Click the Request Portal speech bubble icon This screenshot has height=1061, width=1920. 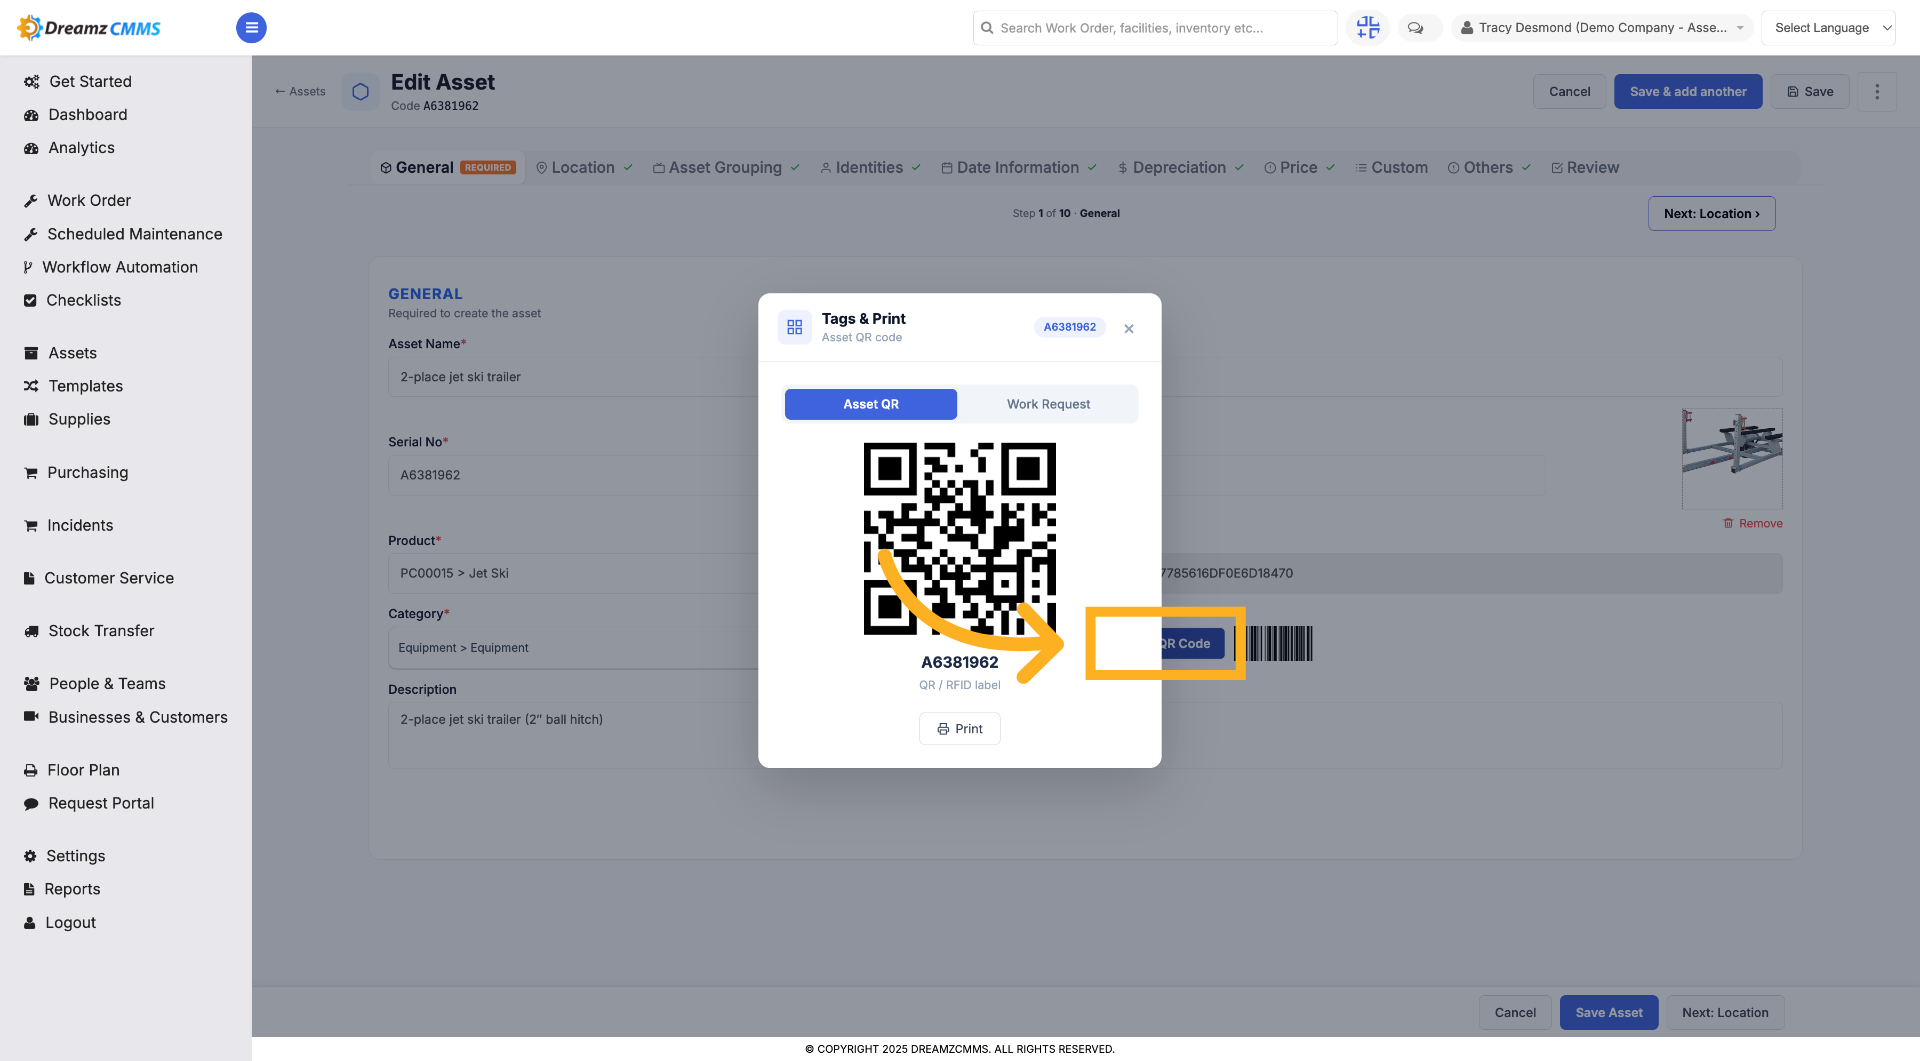31,804
